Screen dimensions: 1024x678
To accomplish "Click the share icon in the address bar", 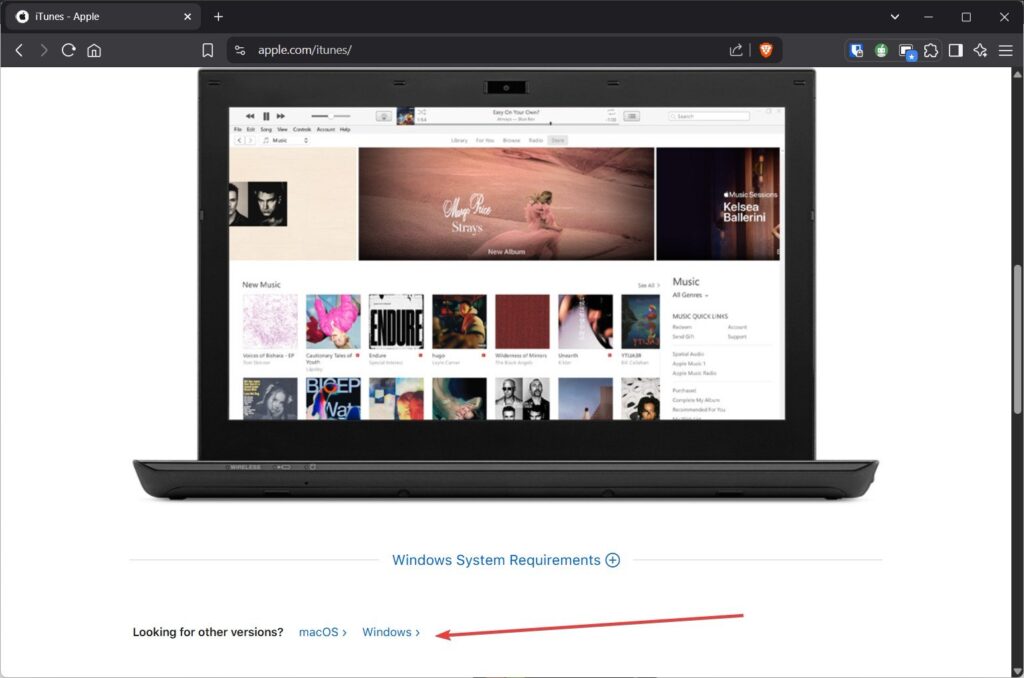I will 736,50.
